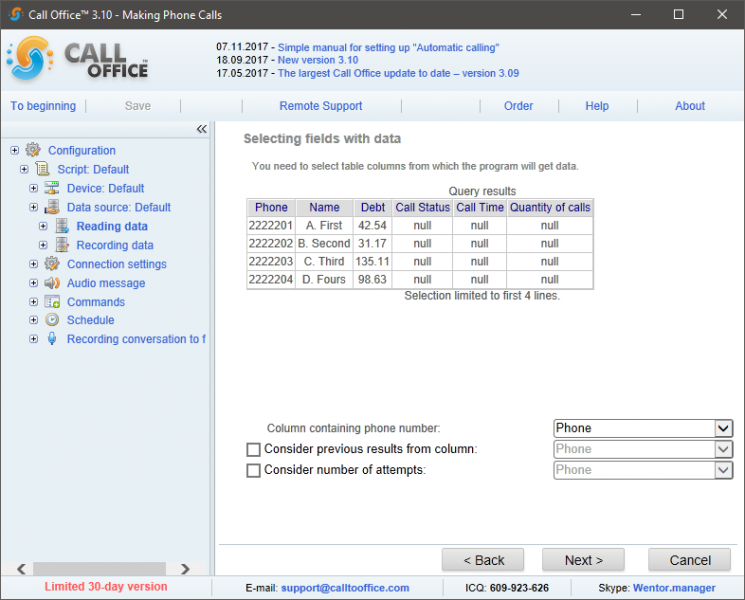Image resolution: width=745 pixels, height=600 pixels.
Task: Click cell 2222203 in results table
Action: pyautogui.click(x=271, y=262)
